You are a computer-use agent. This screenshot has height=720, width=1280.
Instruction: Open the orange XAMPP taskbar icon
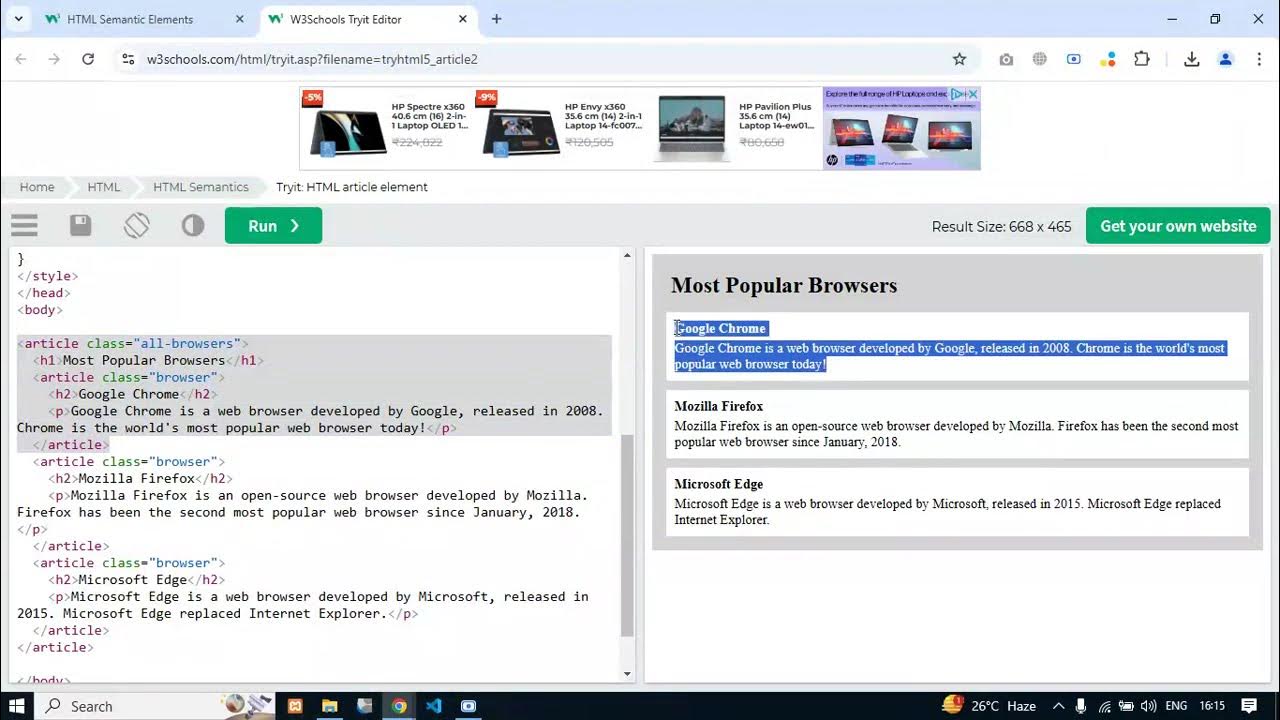coord(295,706)
